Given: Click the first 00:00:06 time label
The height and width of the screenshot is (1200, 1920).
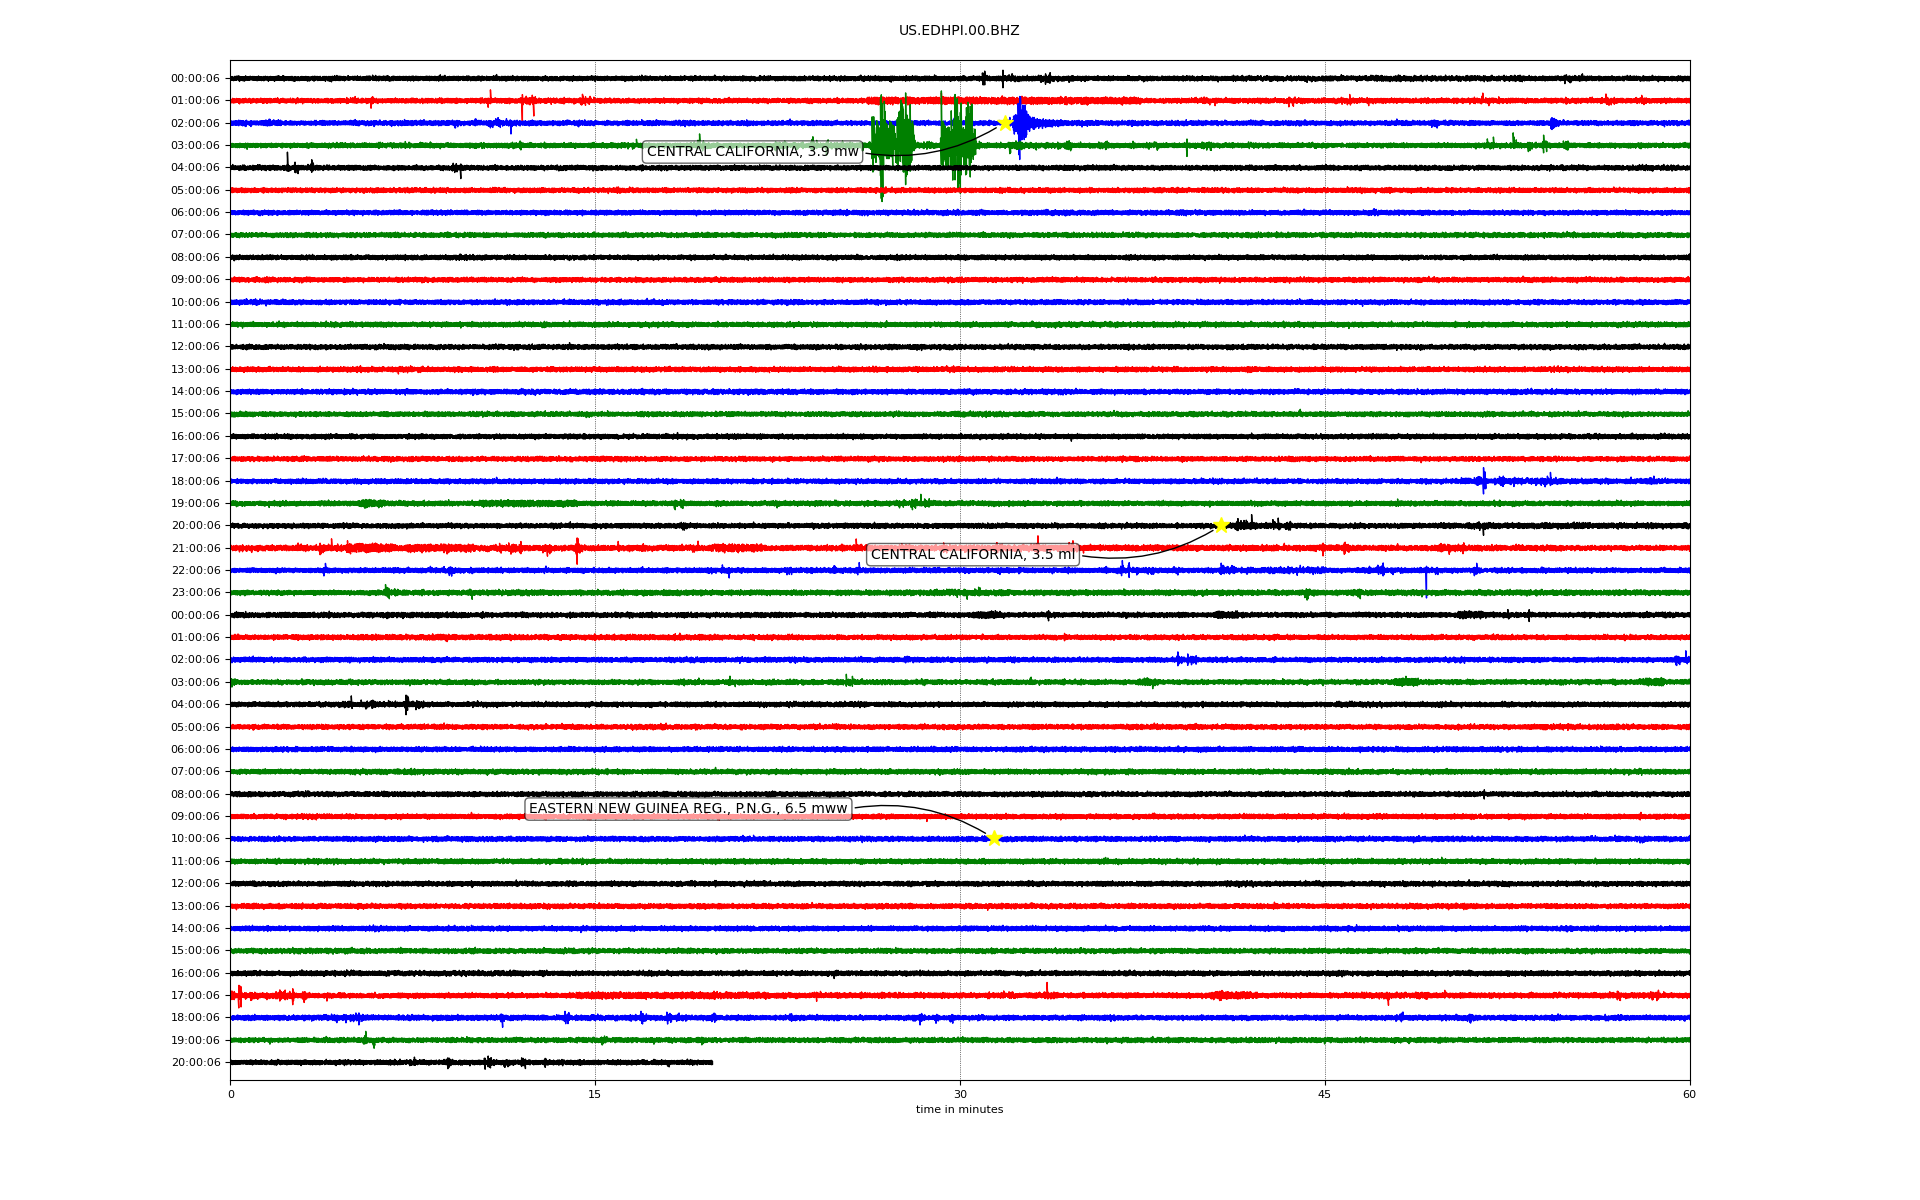Looking at the screenshot, I should 195,79.
